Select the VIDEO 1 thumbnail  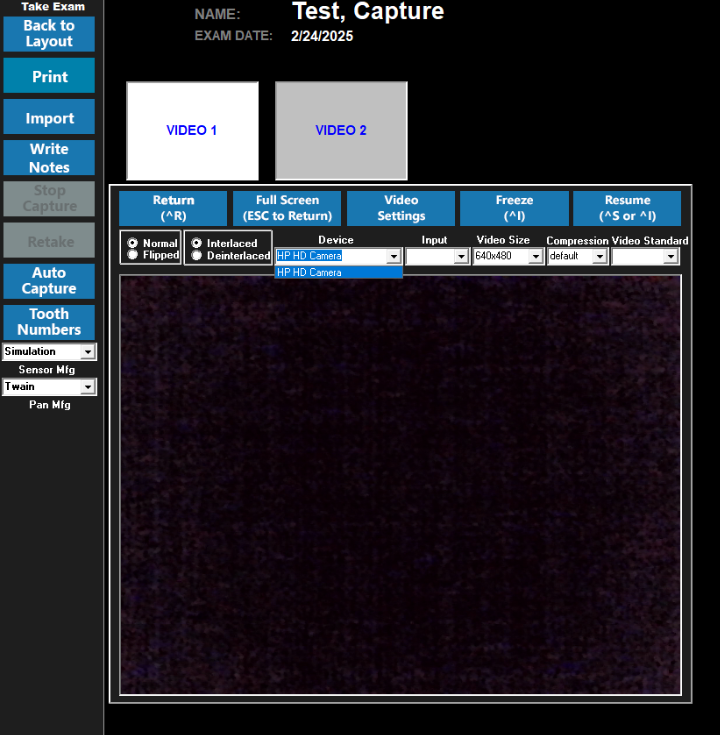pos(192,131)
